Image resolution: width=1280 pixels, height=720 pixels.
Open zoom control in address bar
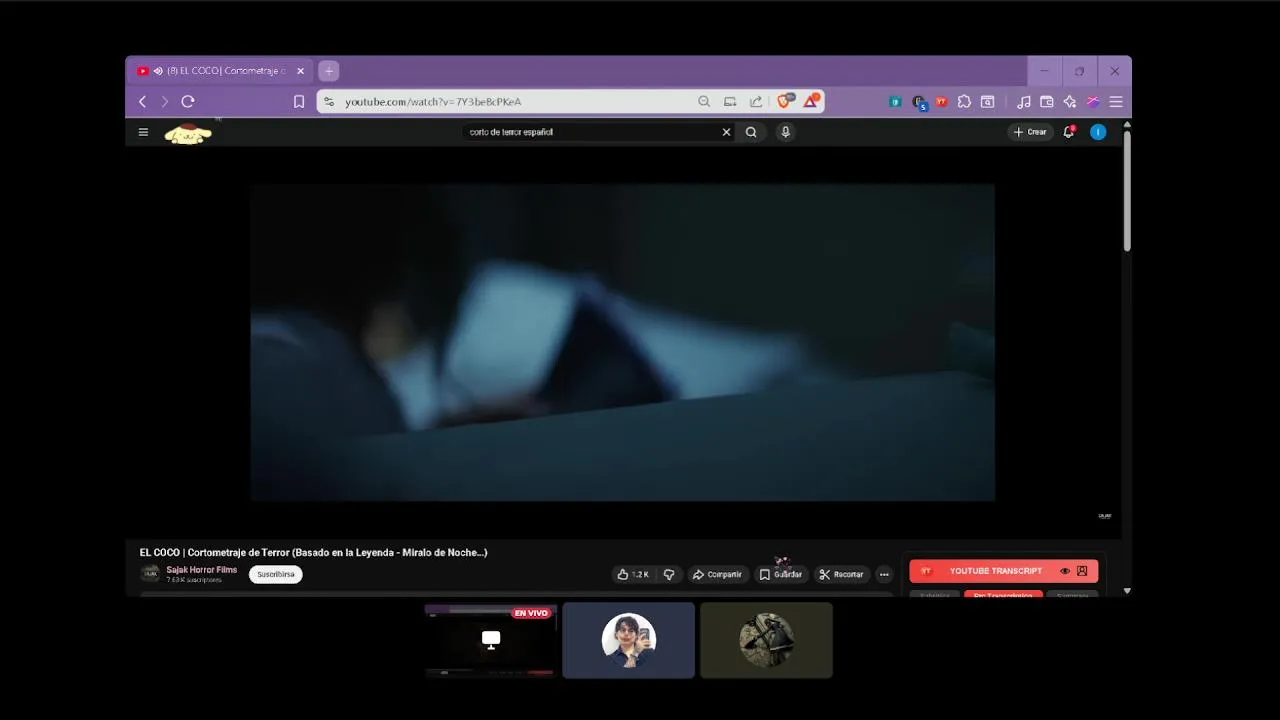[704, 101]
